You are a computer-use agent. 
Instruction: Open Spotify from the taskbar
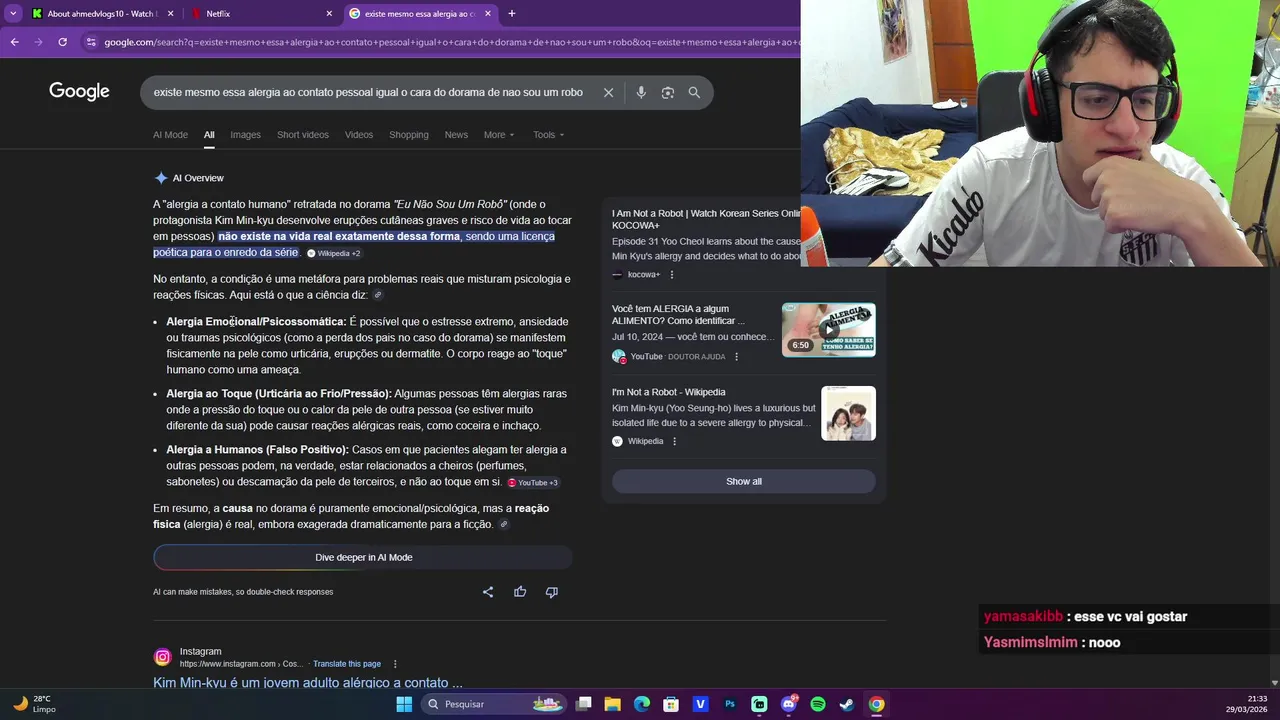point(818,704)
